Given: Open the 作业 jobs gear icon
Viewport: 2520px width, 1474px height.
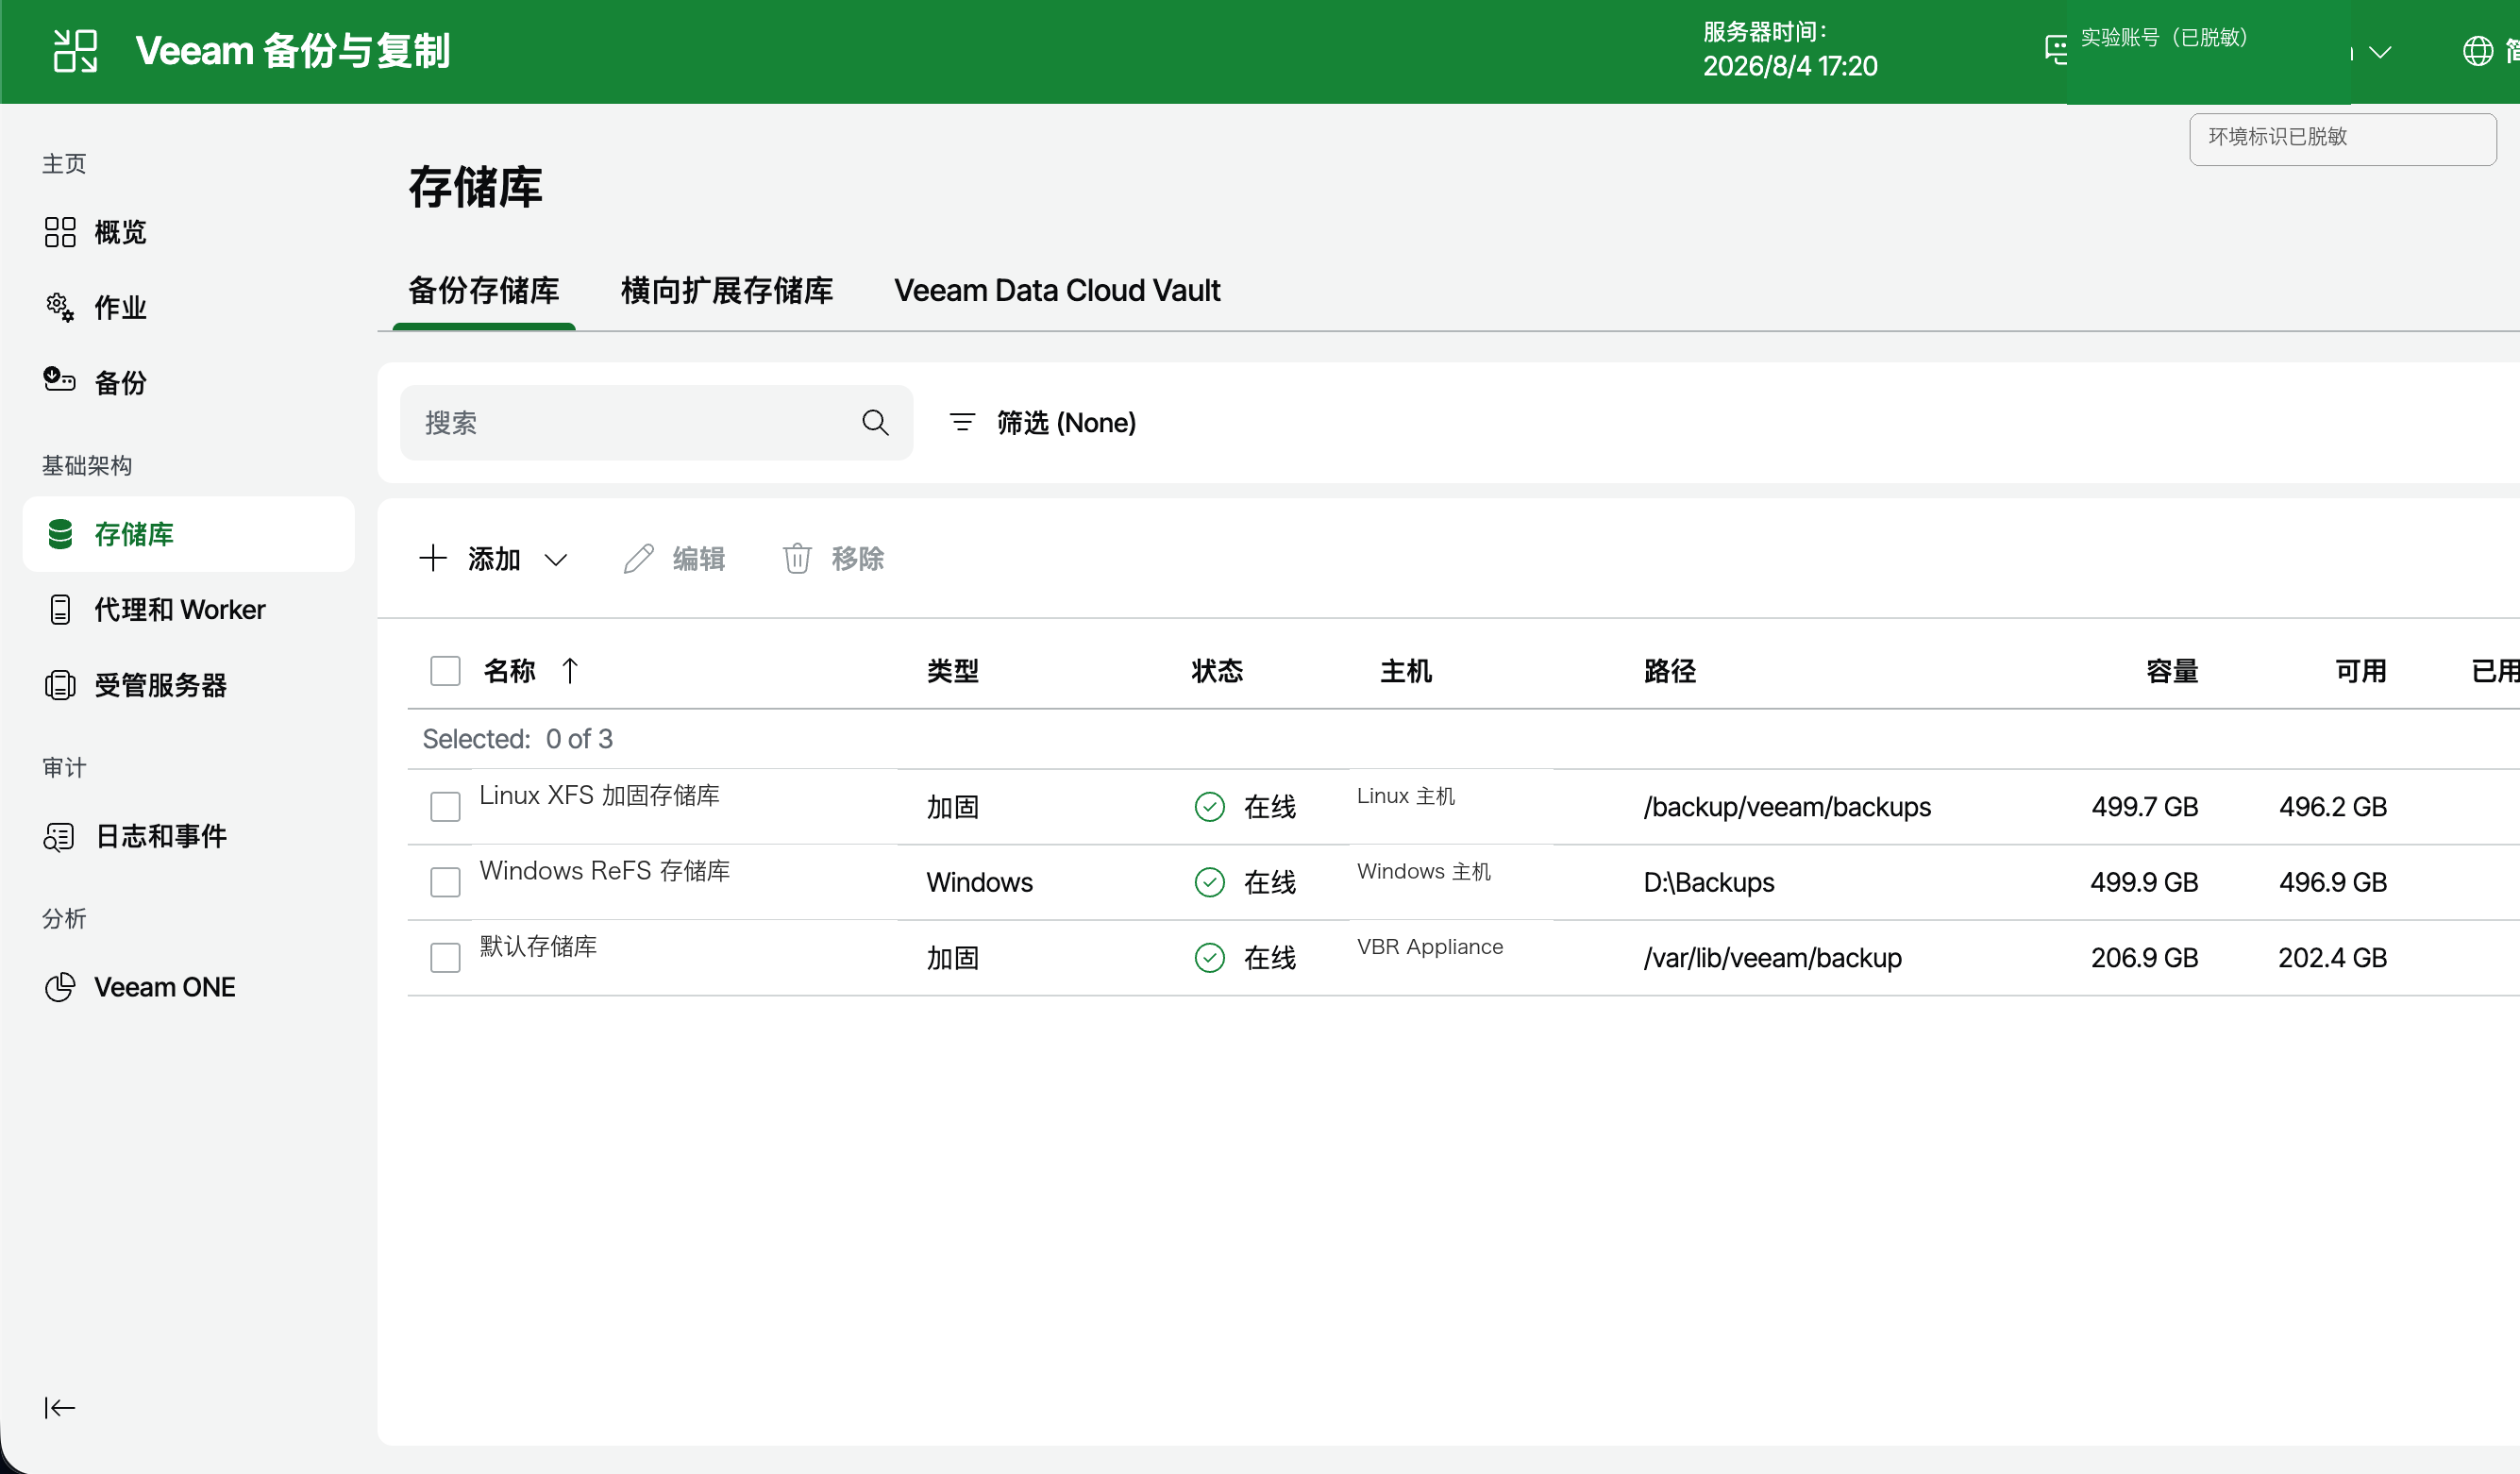Looking at the screenshot, I should [x=60, y=307].
